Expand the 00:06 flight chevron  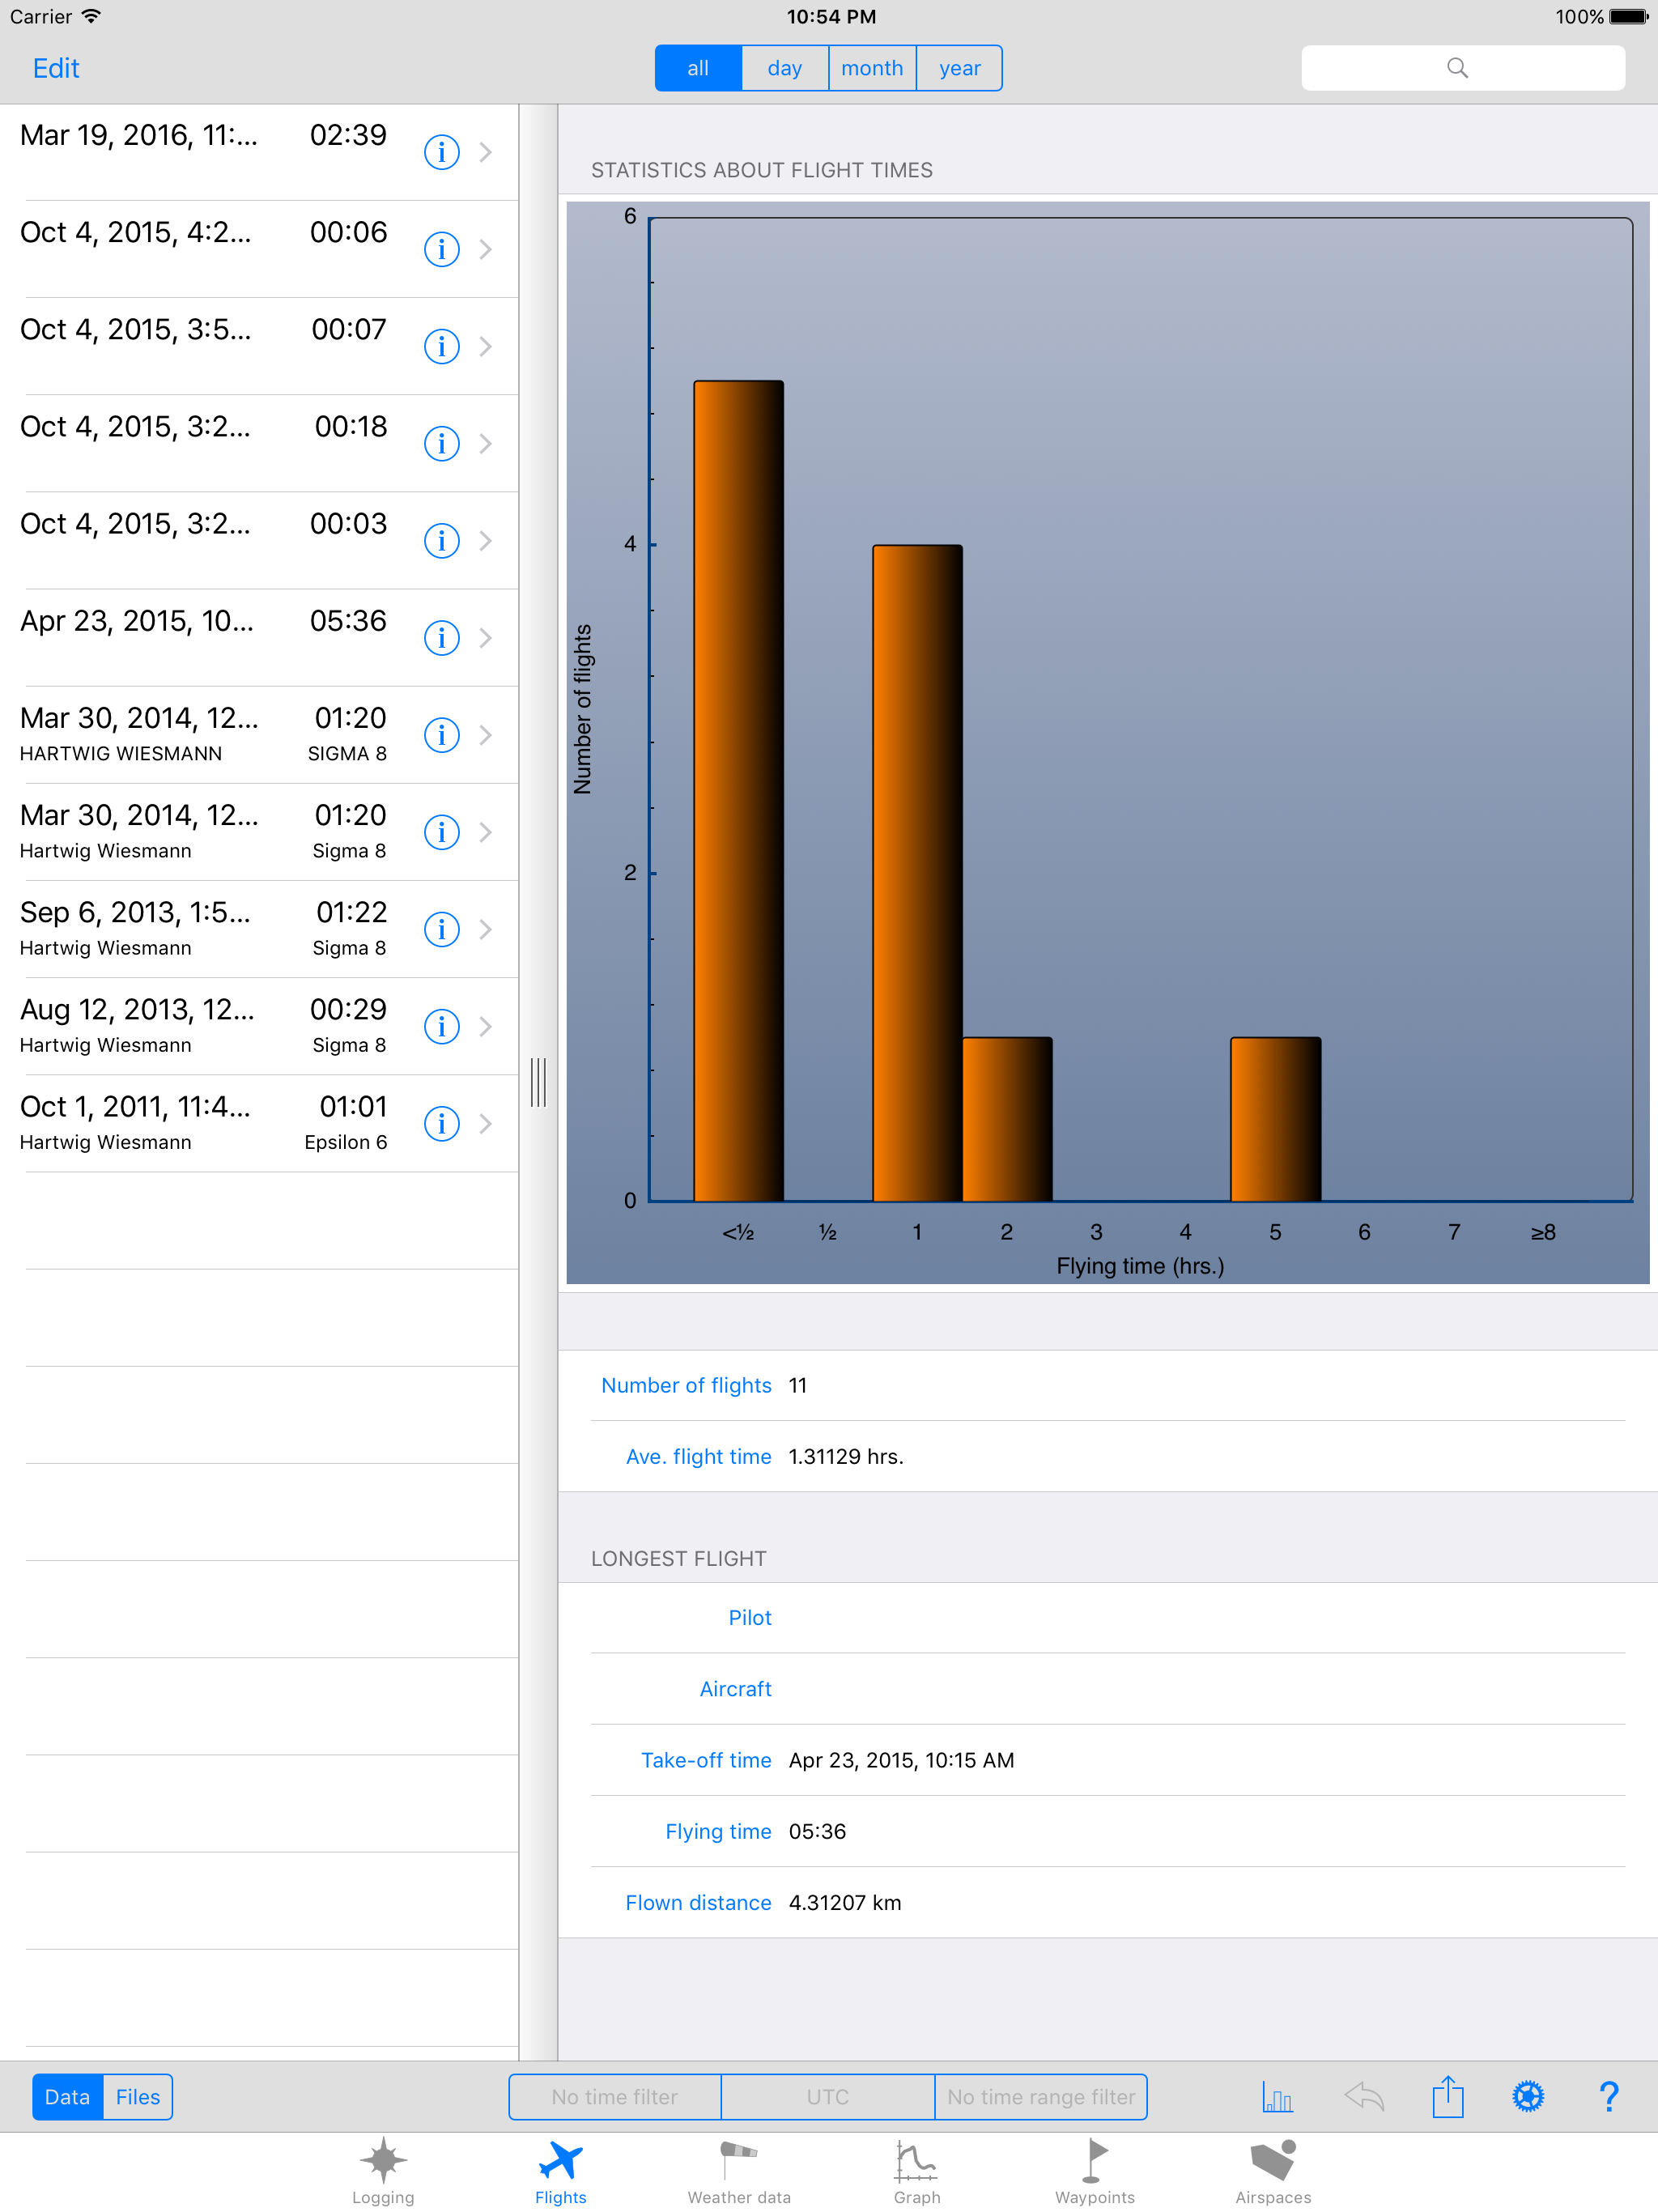(x=486, y=249)
